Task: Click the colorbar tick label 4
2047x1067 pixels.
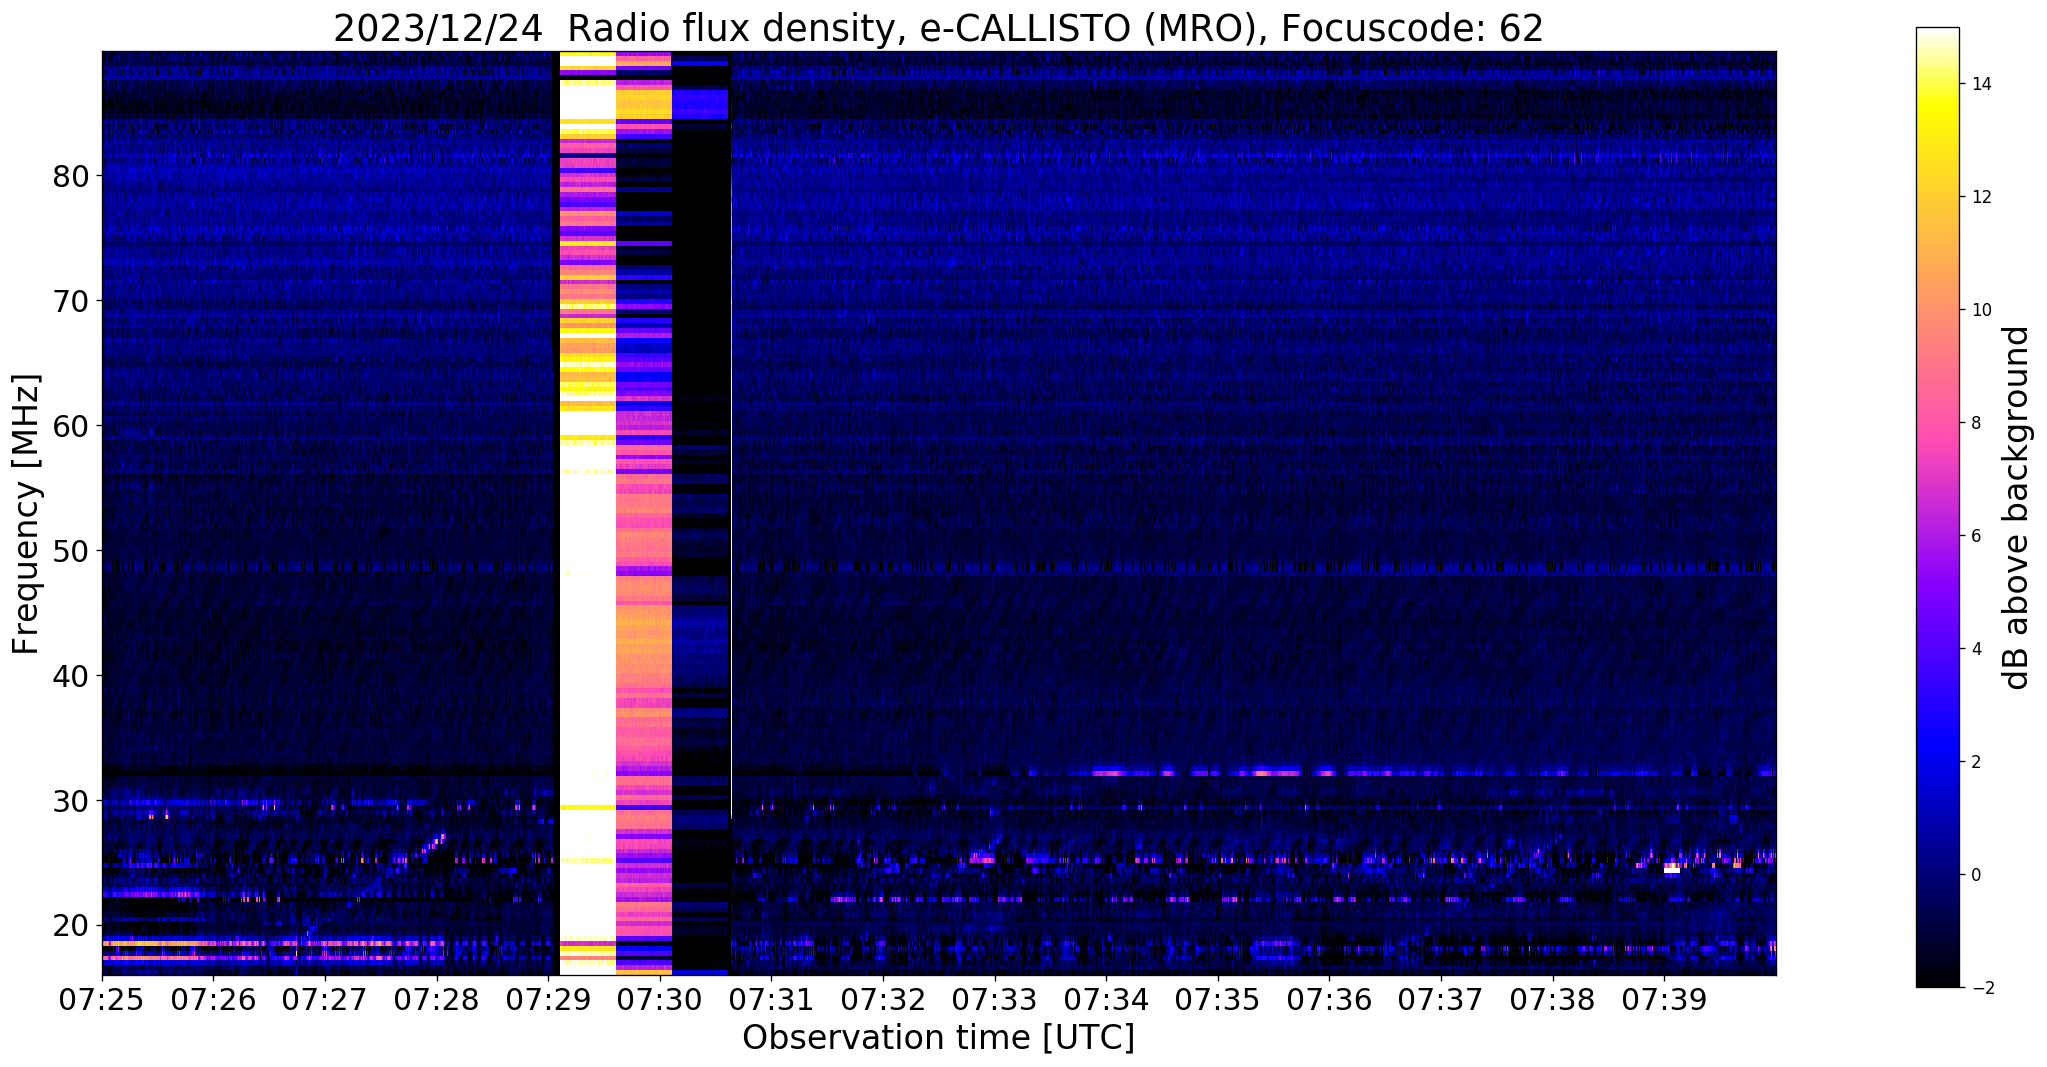Action: 1975,649
